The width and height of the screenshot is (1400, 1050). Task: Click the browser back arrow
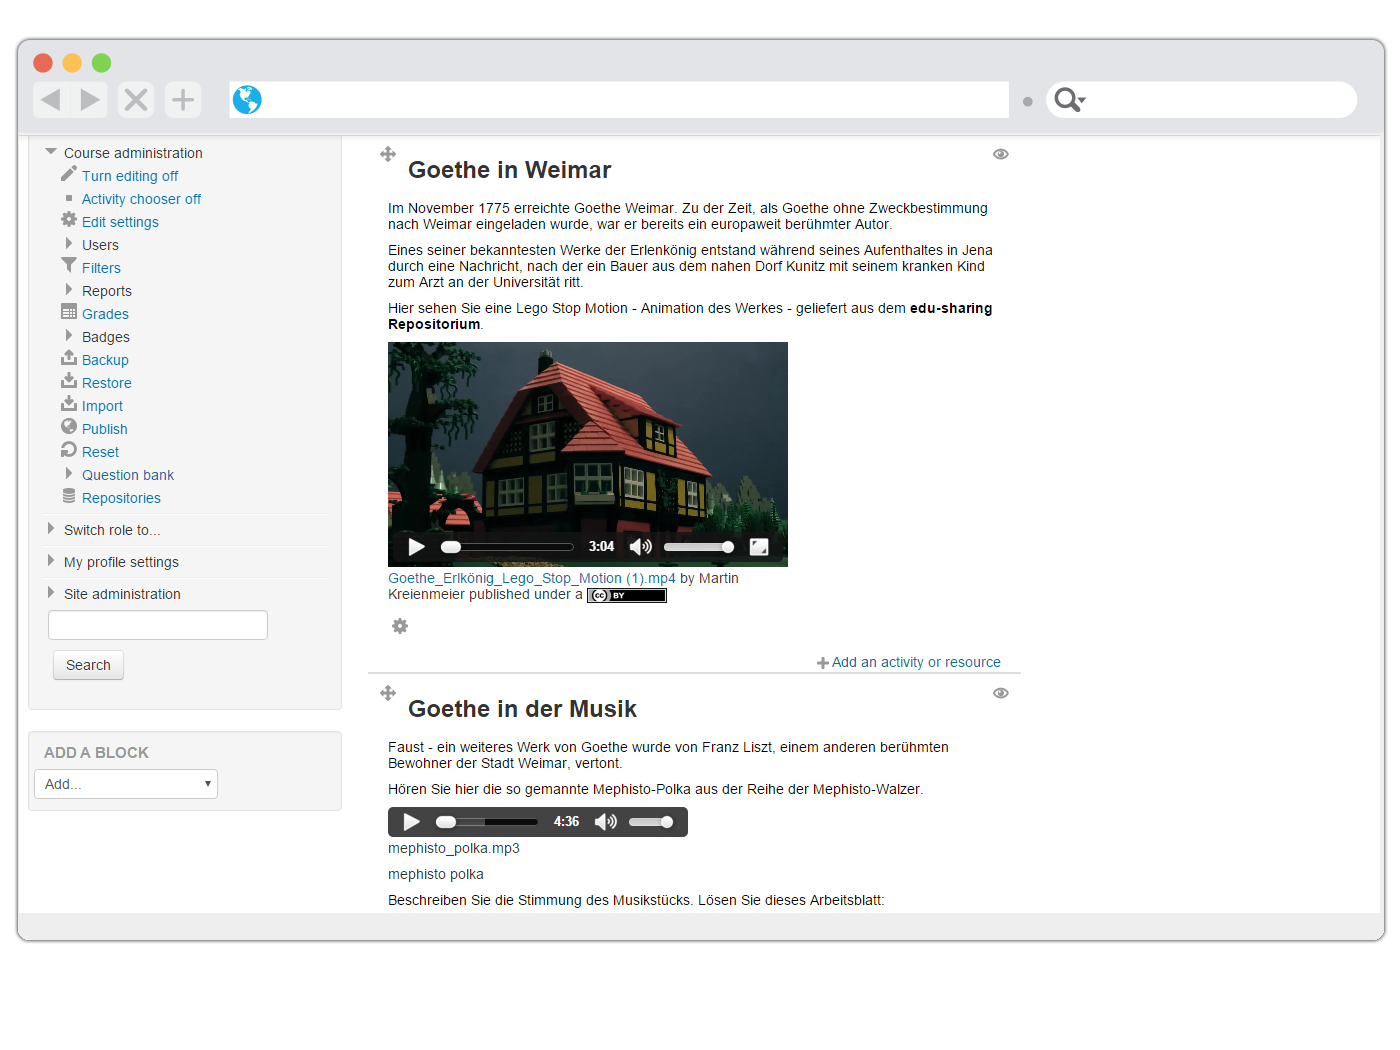pyautogui.click(x=51, y=99)
